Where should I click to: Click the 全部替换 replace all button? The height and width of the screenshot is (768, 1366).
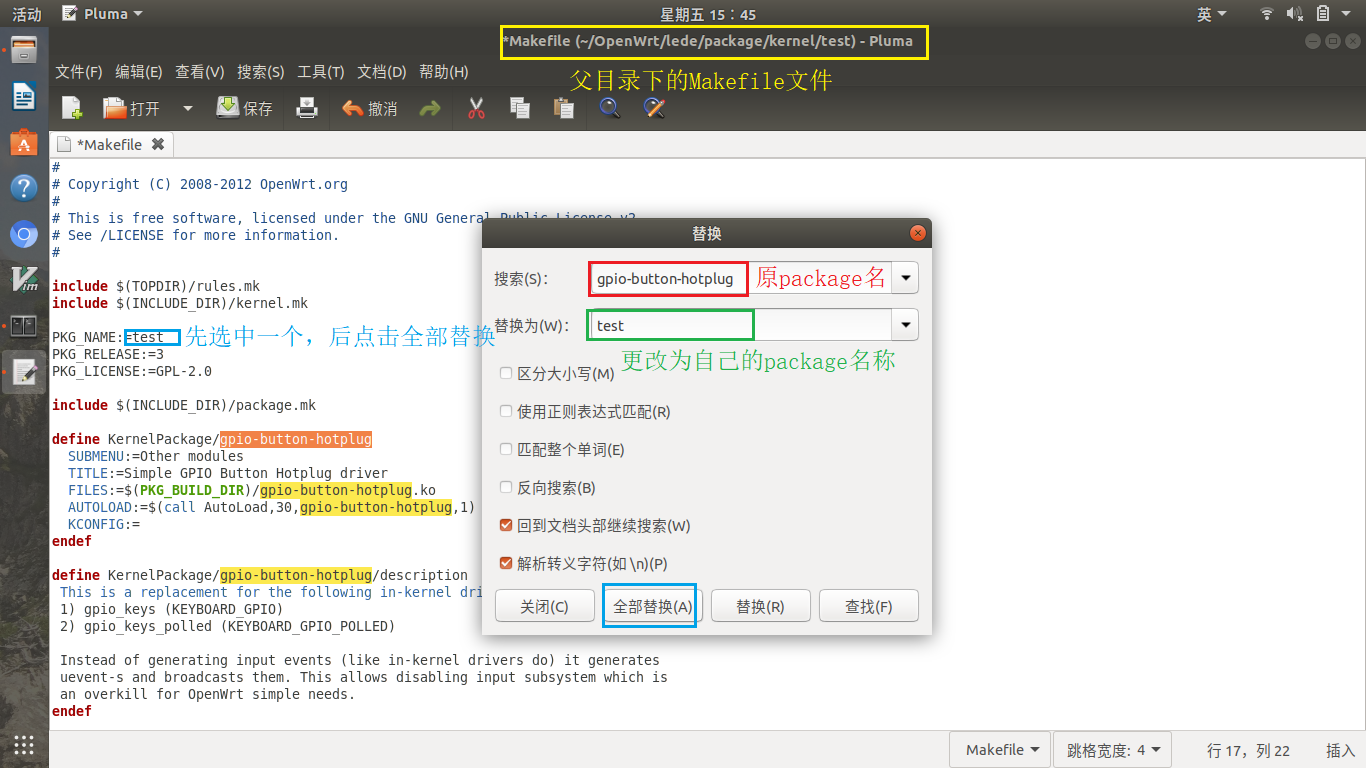649,605
